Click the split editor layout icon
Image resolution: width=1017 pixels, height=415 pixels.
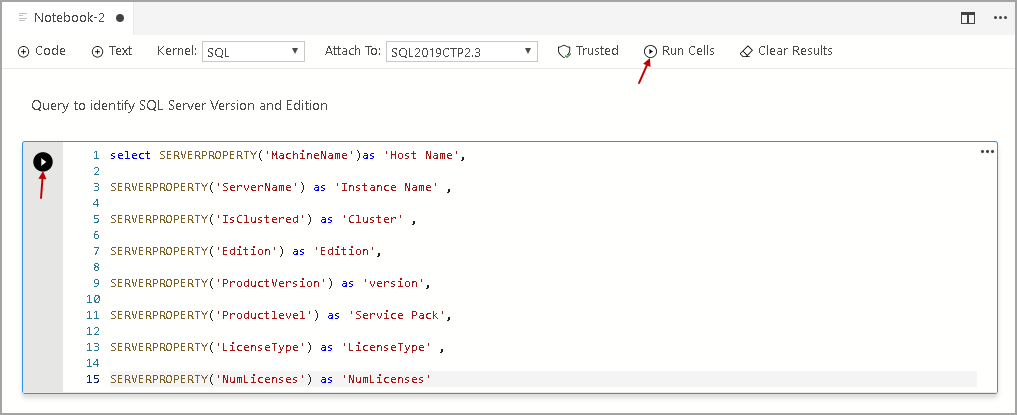click(968, 18)
